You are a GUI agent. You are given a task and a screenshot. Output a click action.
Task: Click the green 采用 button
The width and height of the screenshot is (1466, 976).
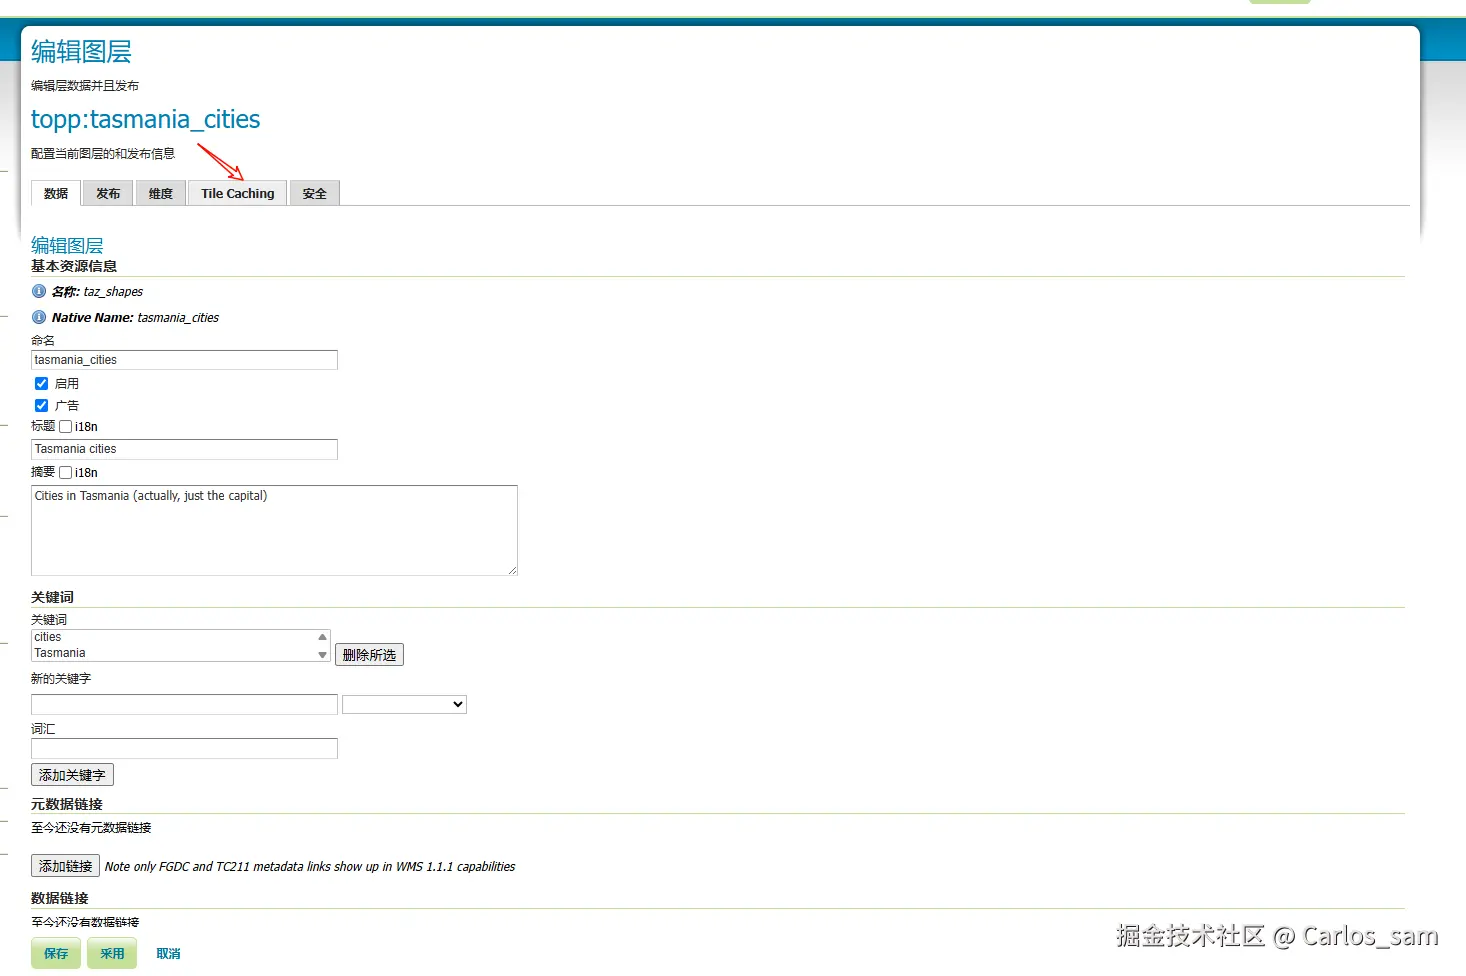(x=112, y=953)
